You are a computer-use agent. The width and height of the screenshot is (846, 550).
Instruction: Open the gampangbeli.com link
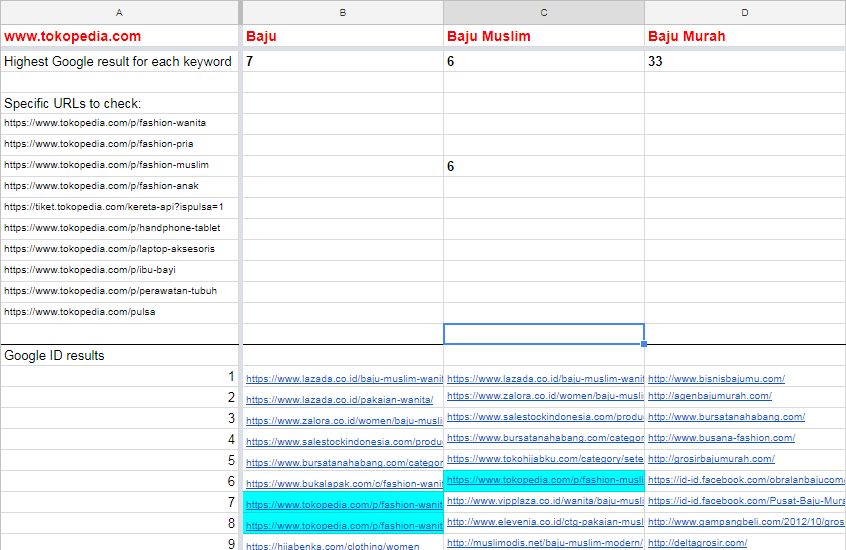tap(747, 522)
